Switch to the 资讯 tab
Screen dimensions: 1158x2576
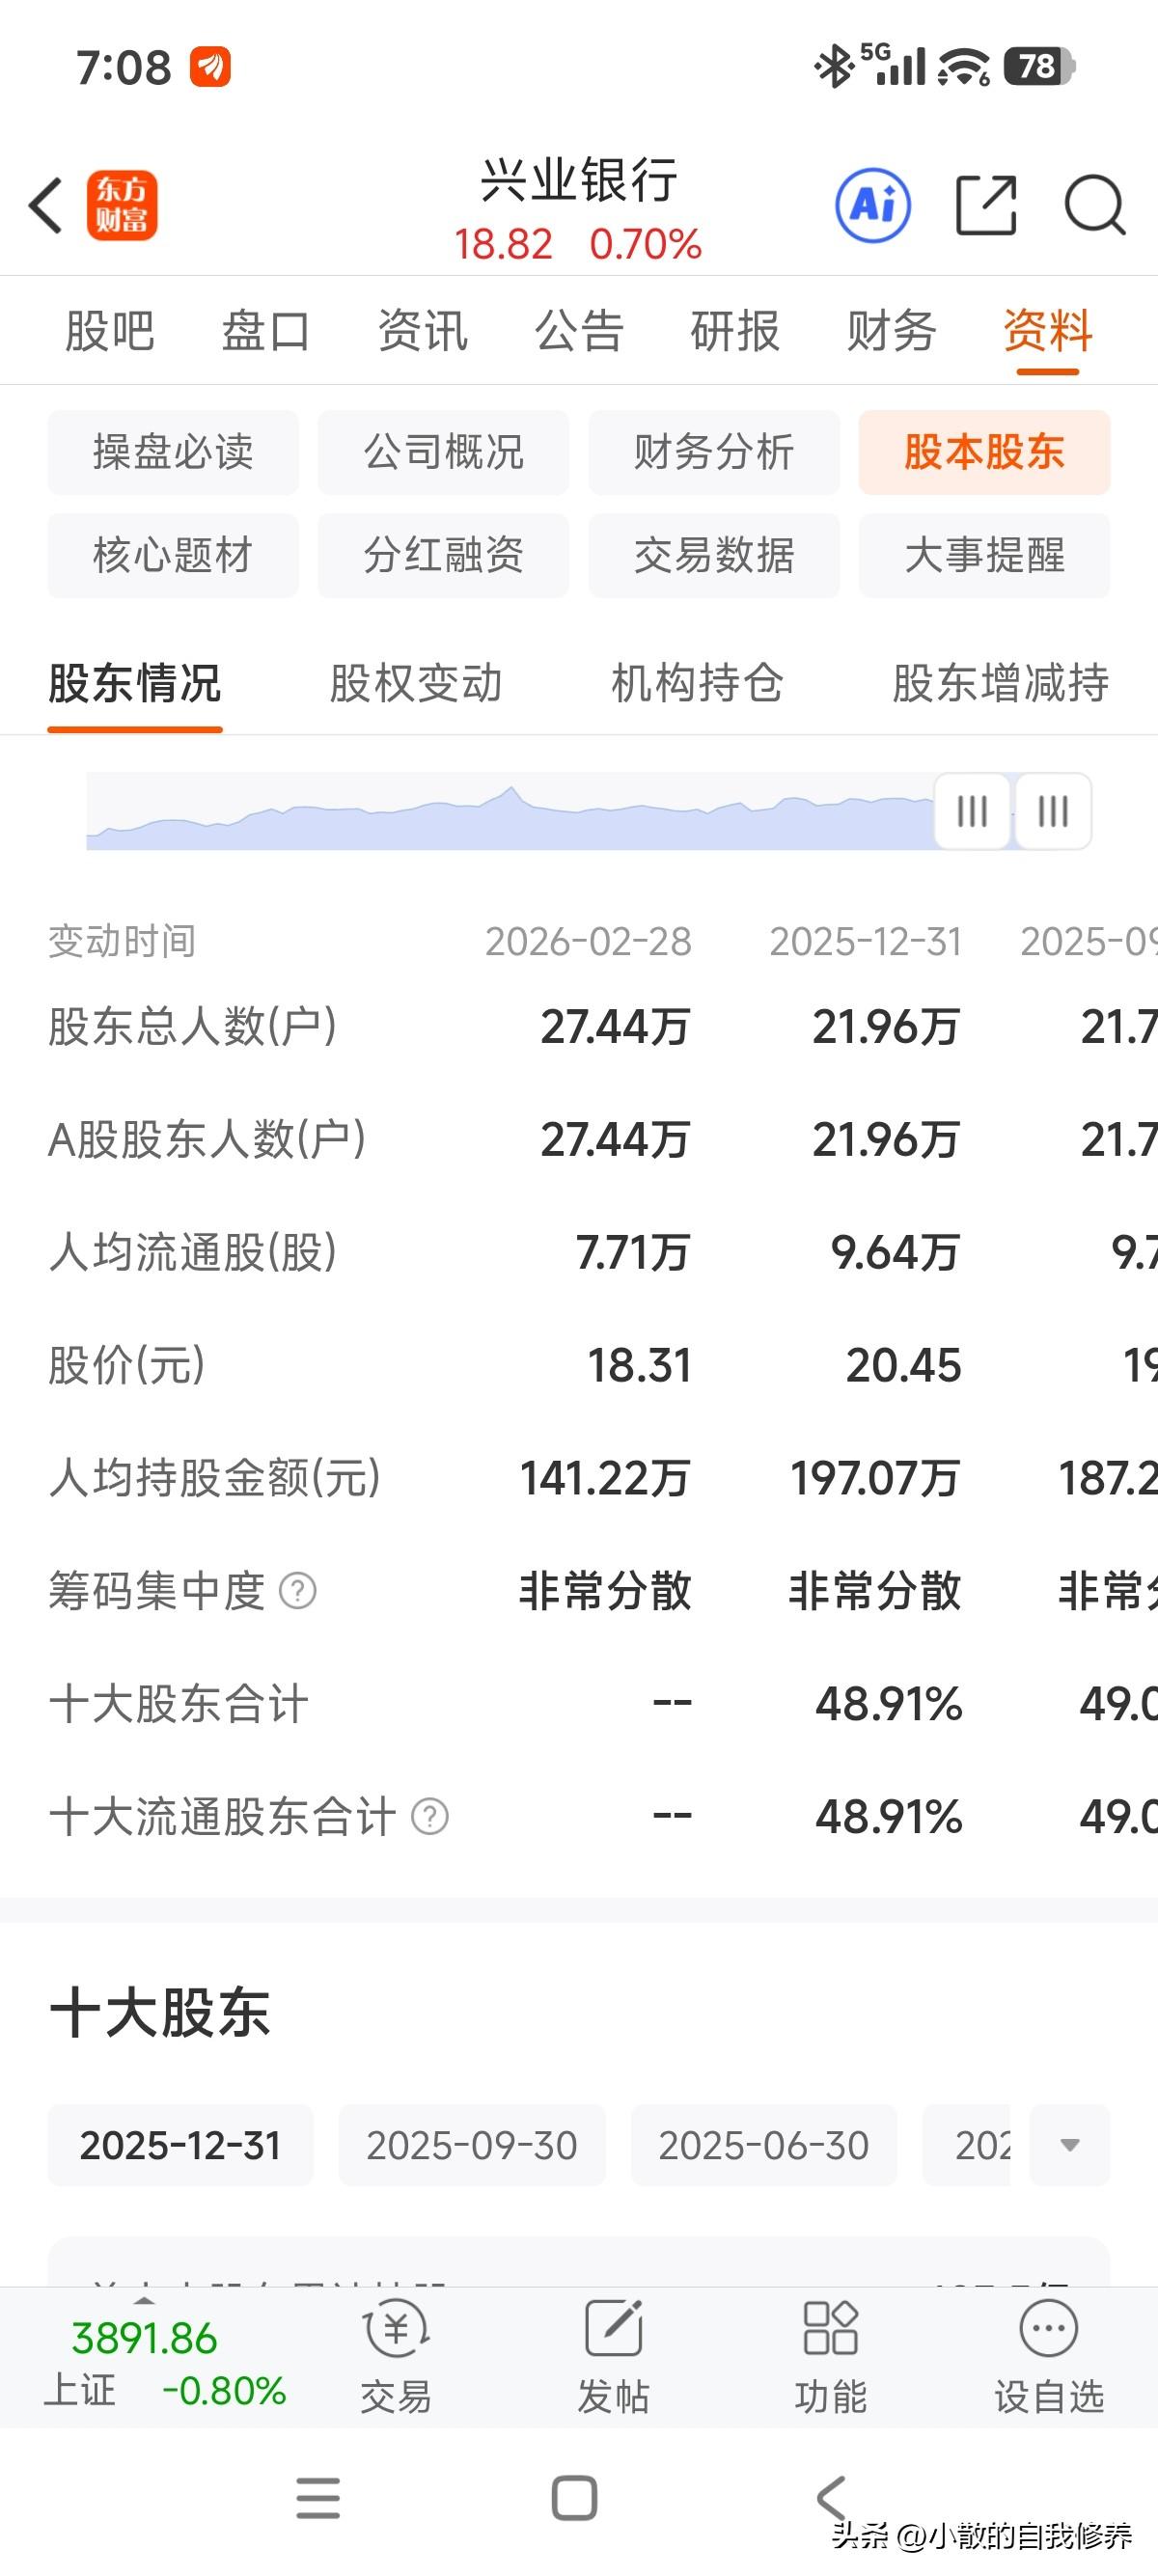coord(422,331)
